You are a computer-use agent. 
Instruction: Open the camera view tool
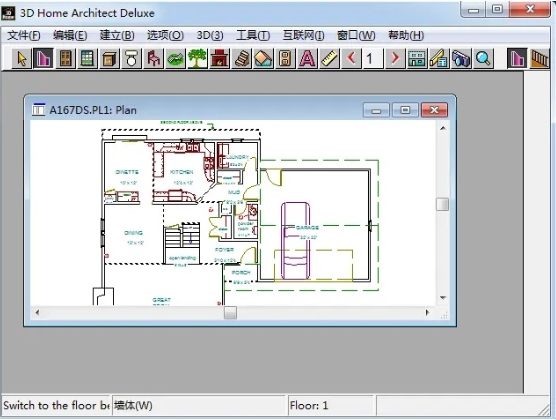coord(461,59)
